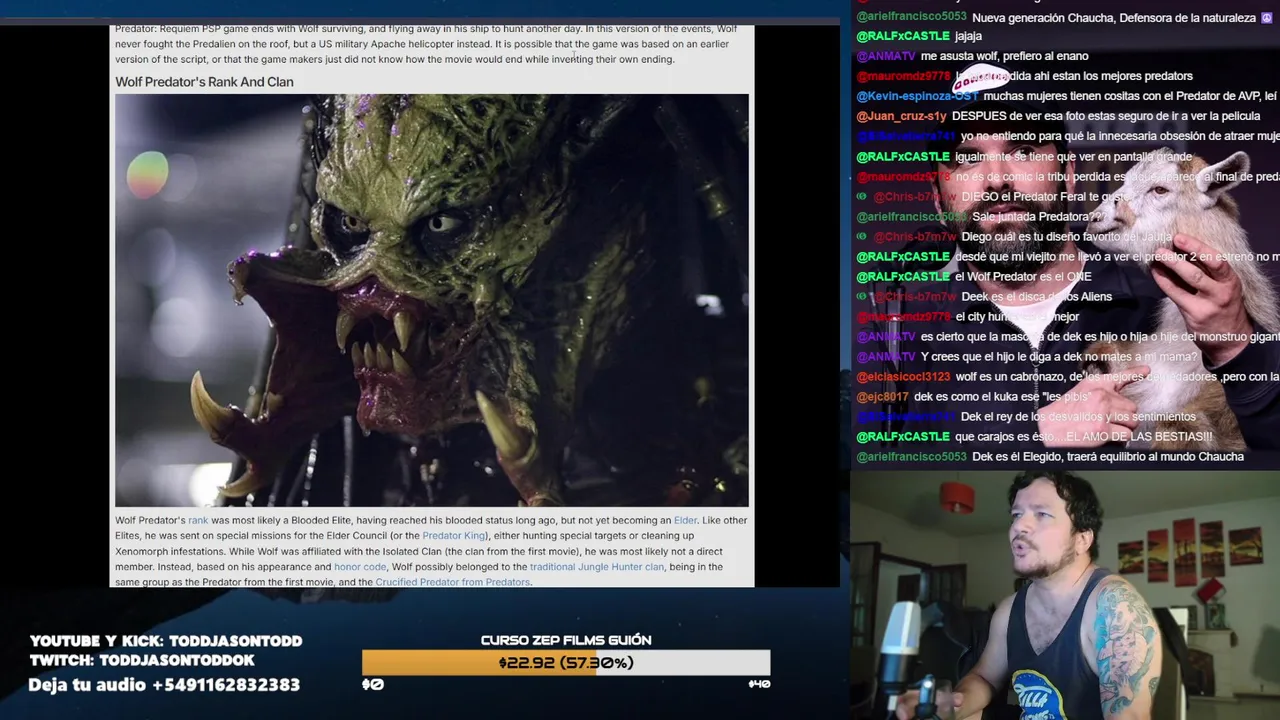Viewport: 1280px width, 720px height.
Task: Select the "desde que mi viejito me llevó" message
Action: pyautogui.click(x=1068, y=257)
